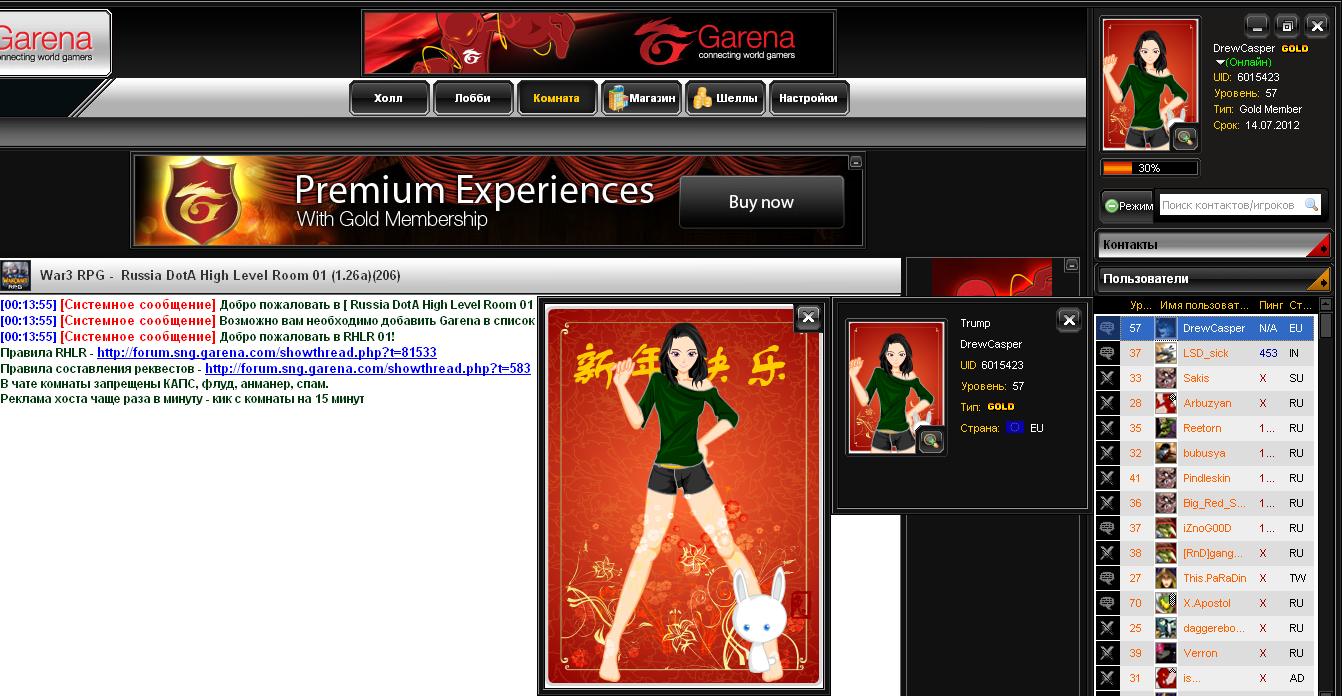
Task: Switch to the Лобби tab
Action: point(472,98)
